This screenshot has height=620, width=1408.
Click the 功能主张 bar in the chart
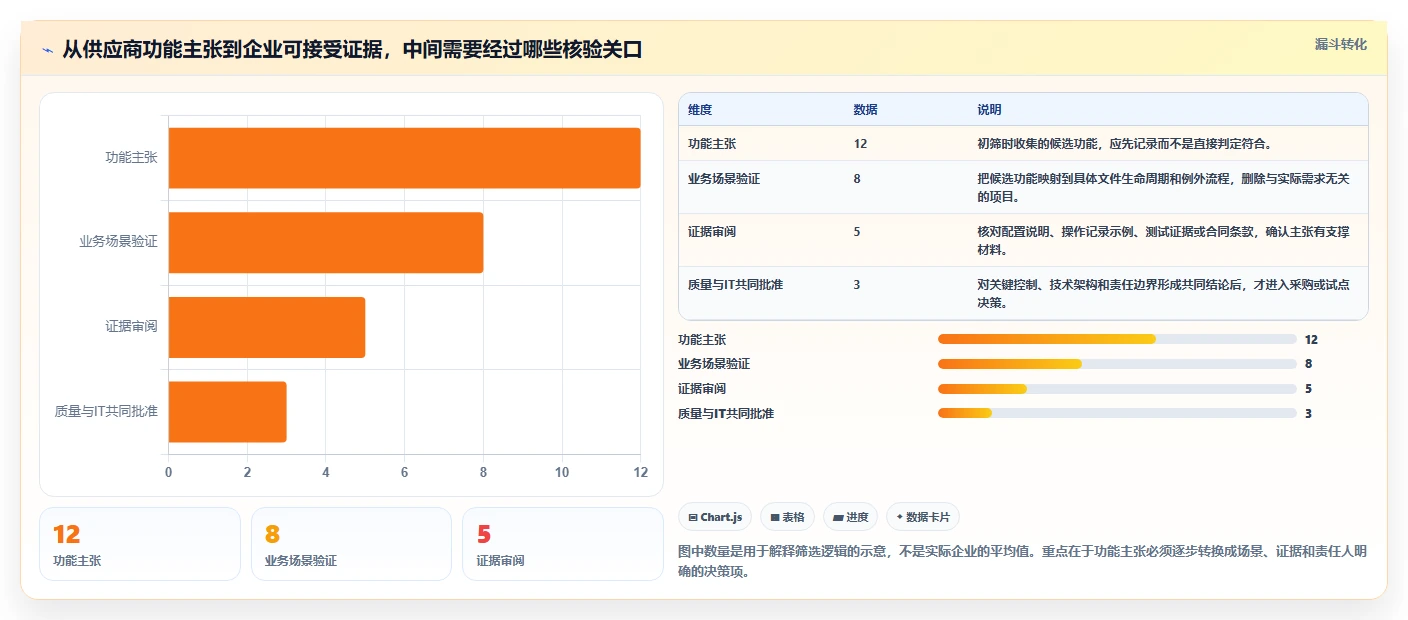(x=404, y=158)
